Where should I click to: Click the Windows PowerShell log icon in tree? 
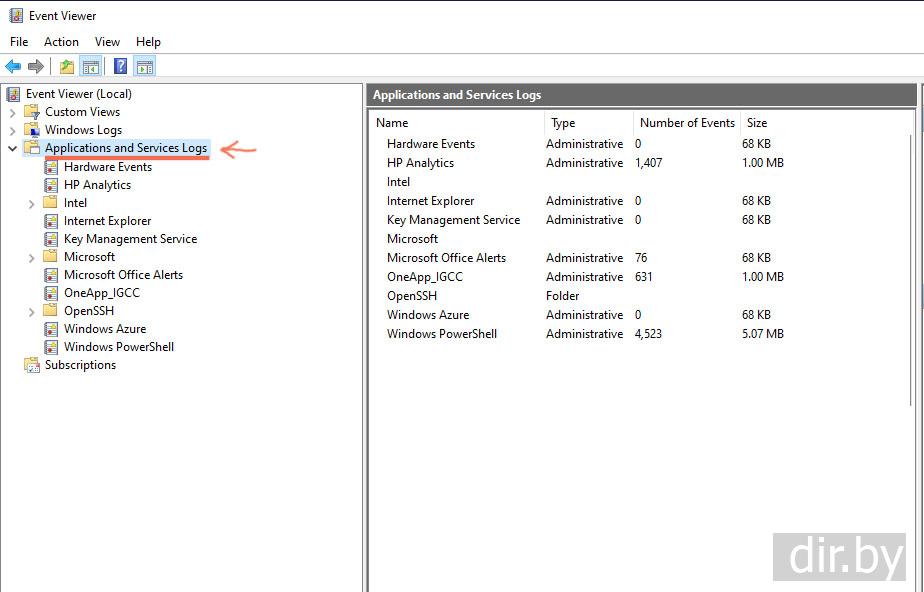point(51,347)
